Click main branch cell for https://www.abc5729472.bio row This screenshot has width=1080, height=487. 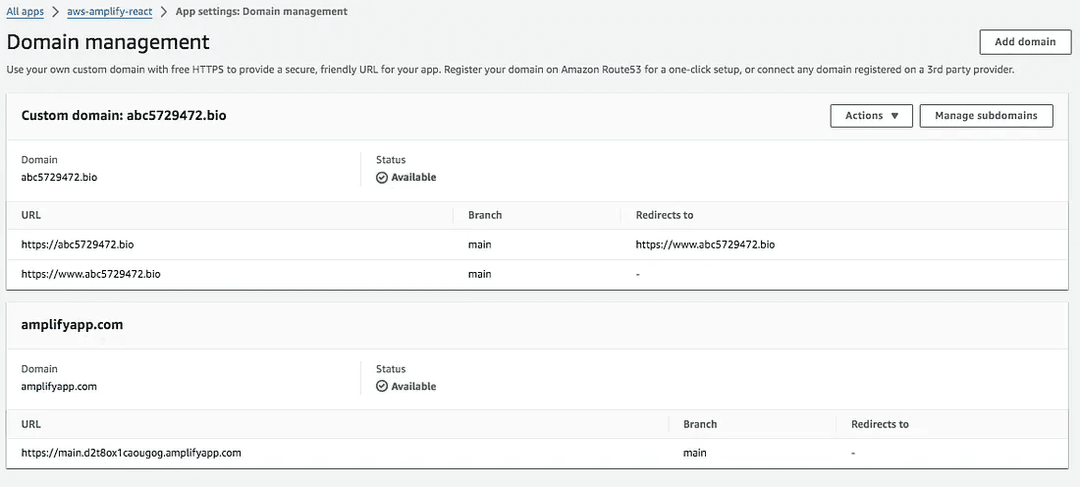pyautogui.click(x=479, y=274)
